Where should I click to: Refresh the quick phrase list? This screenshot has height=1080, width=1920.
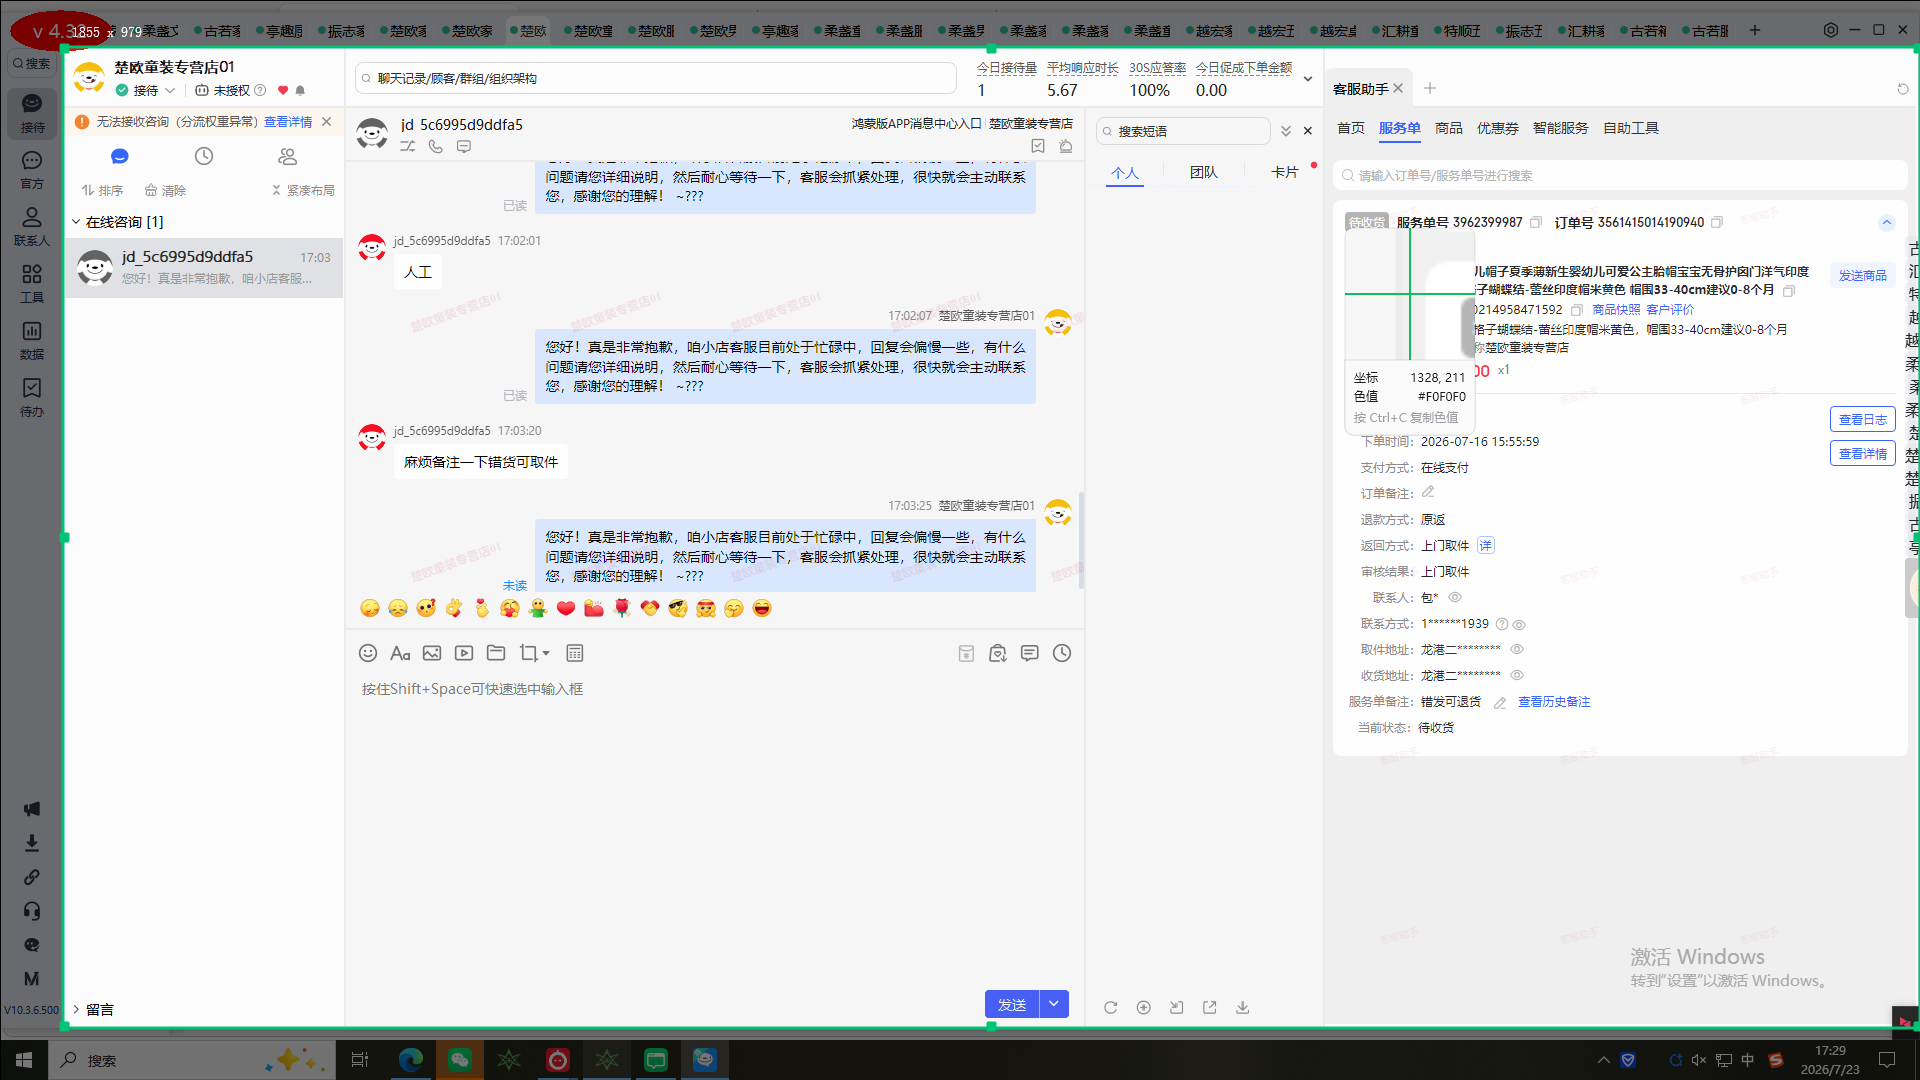tap(1111, 1007)
